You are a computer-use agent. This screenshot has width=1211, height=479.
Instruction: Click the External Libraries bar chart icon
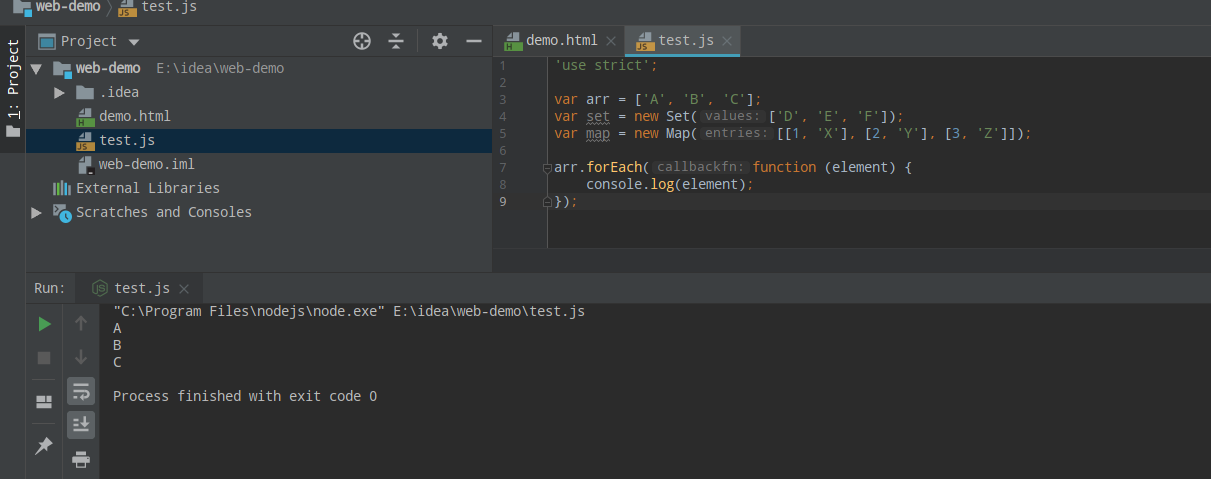pos(62,188)
